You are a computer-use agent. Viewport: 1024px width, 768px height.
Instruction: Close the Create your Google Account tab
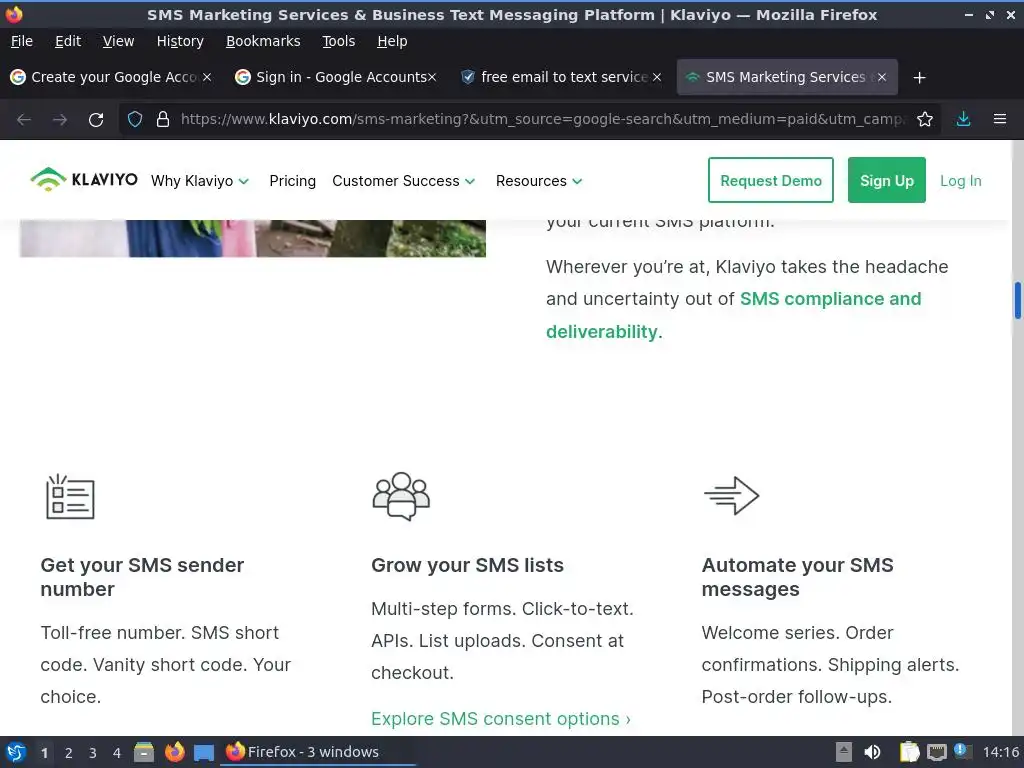pos(206,77)
